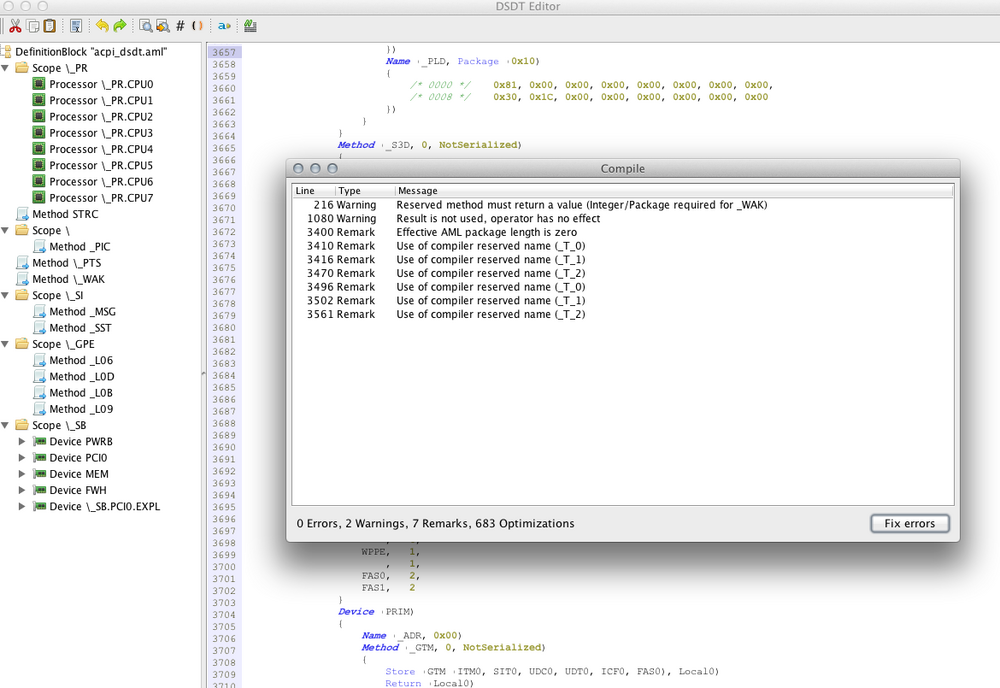Click the Message column header
The height and width of the screenshot is (688, 1000).
pos(418,191)
